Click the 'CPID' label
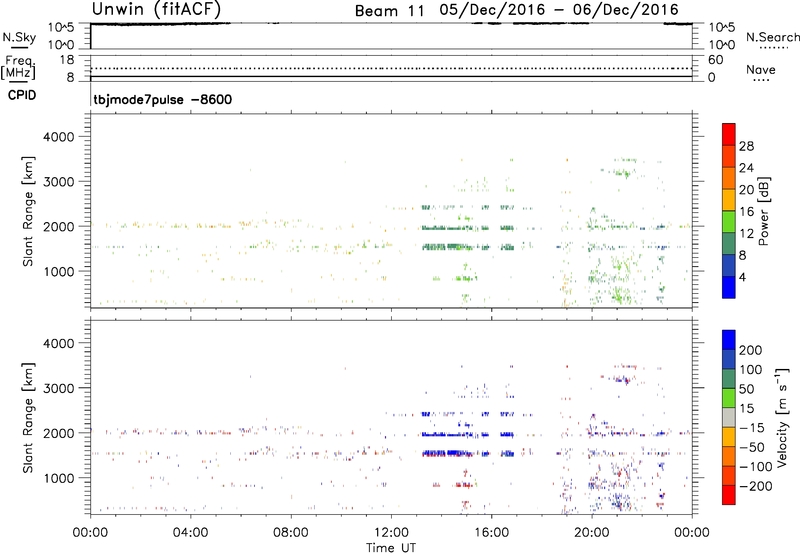The image size is (800, 554). pos(22,95)
